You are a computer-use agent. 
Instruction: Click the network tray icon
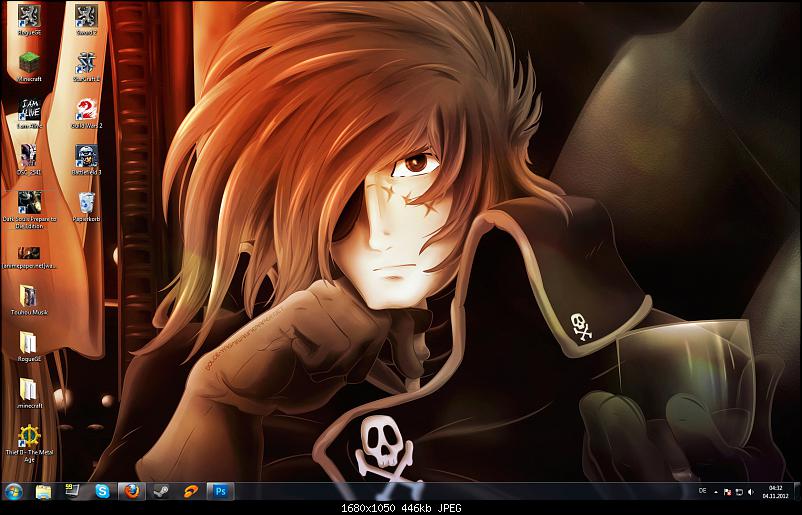click(739, 492)
